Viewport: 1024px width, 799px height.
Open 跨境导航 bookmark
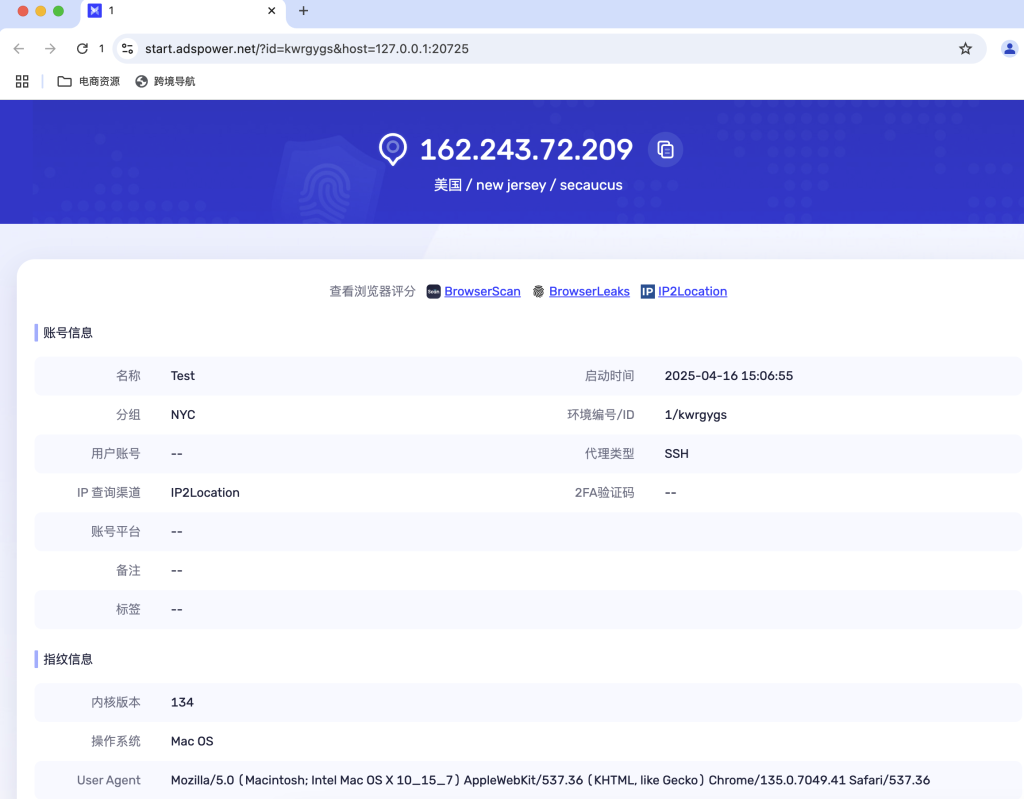point(165,81)
